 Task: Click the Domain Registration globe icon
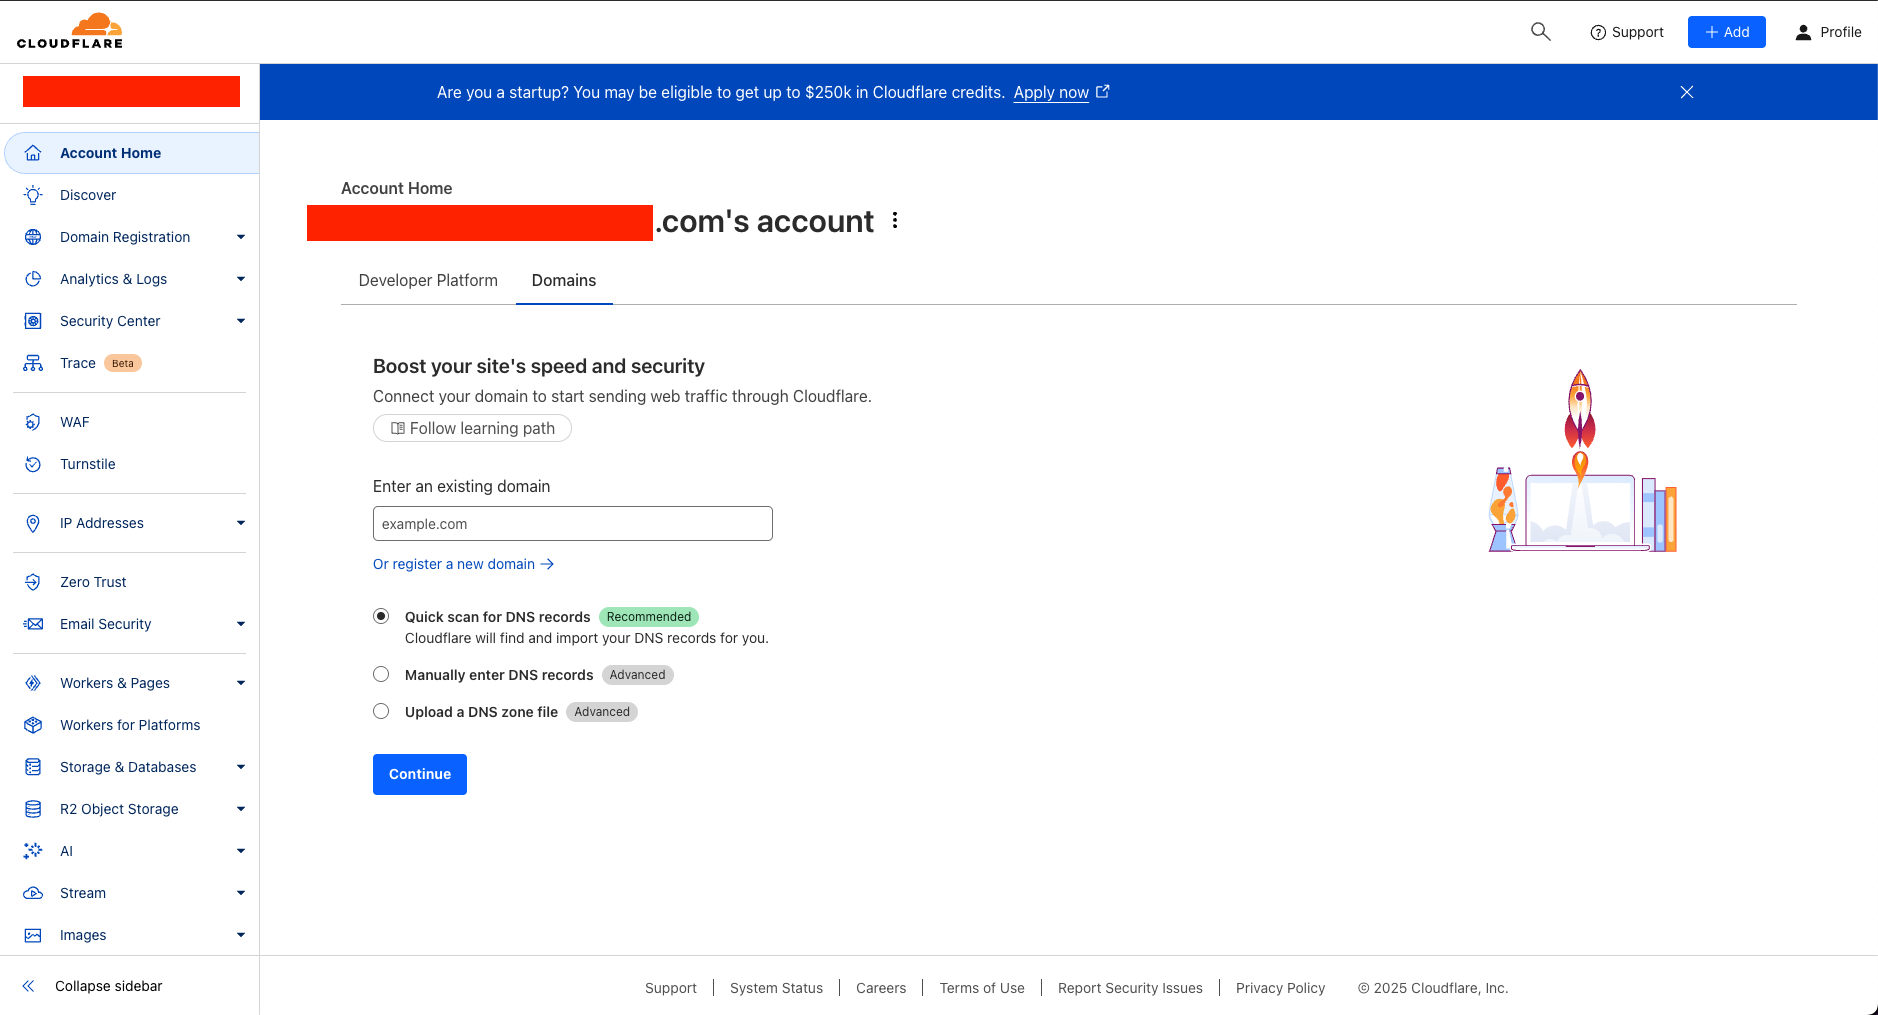33,237
